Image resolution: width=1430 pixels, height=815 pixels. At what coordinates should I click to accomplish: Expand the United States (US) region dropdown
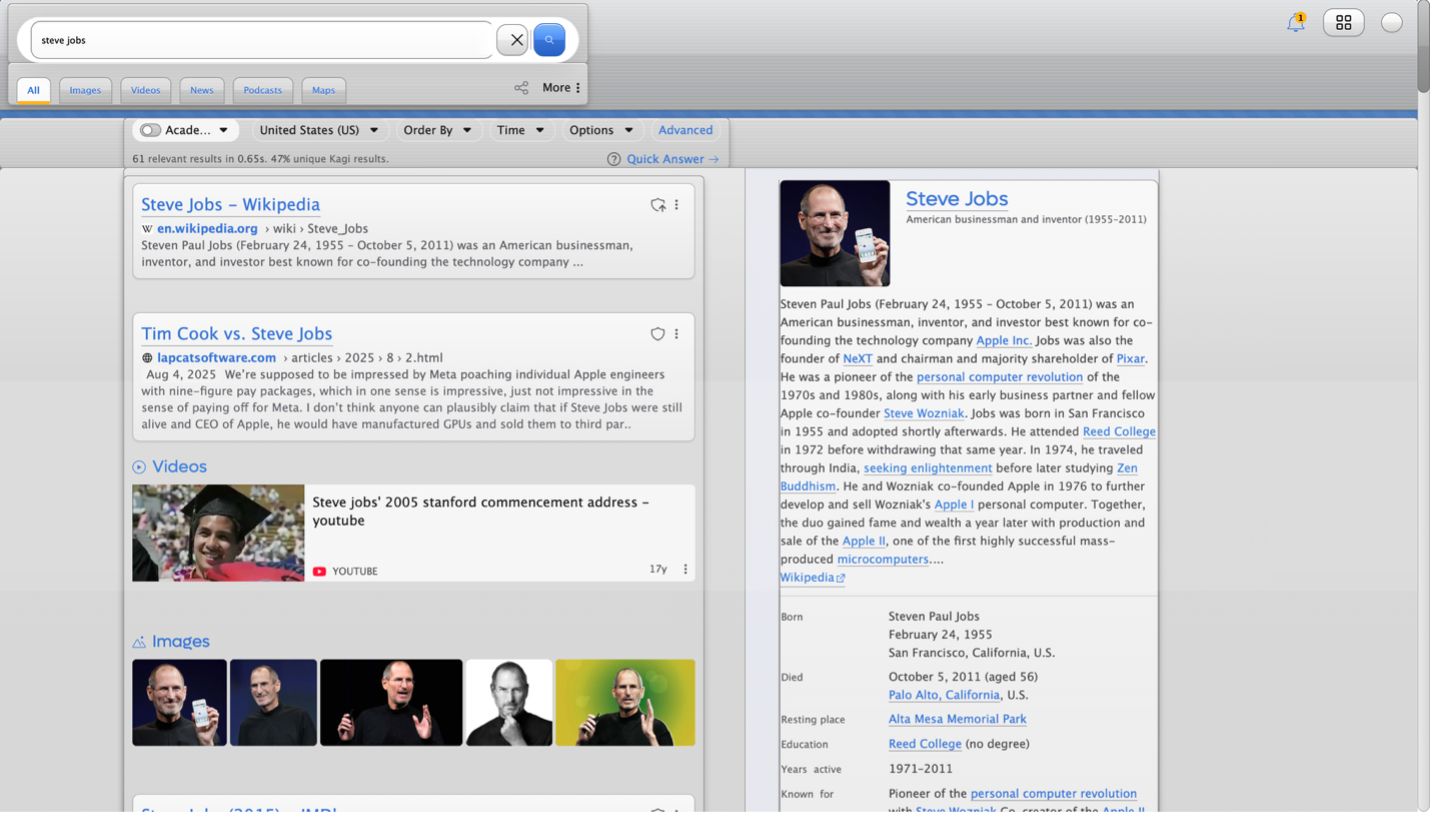(318, 130)
